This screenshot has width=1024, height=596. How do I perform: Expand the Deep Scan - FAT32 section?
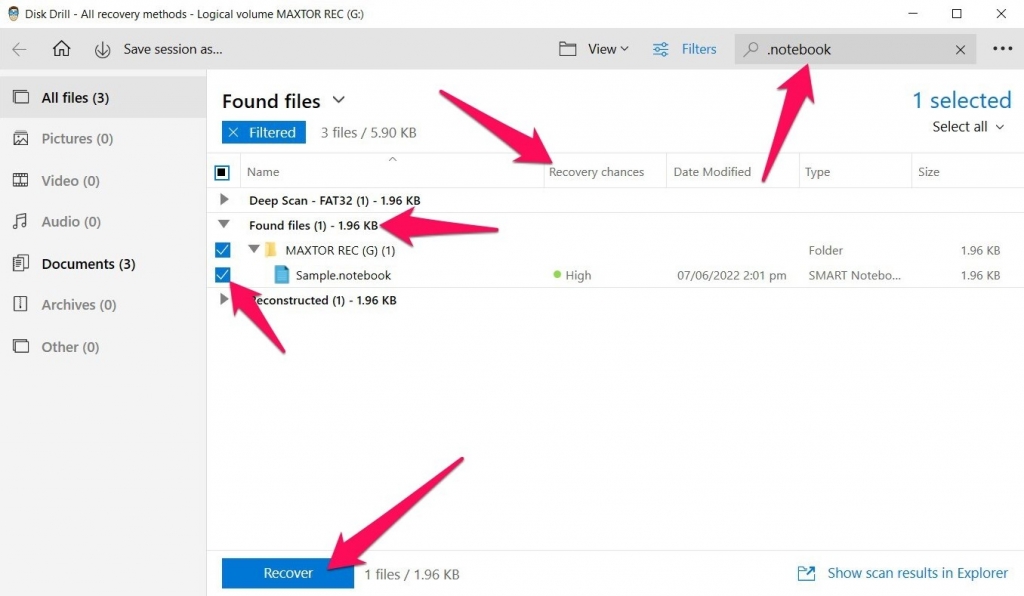pos(223,199)
